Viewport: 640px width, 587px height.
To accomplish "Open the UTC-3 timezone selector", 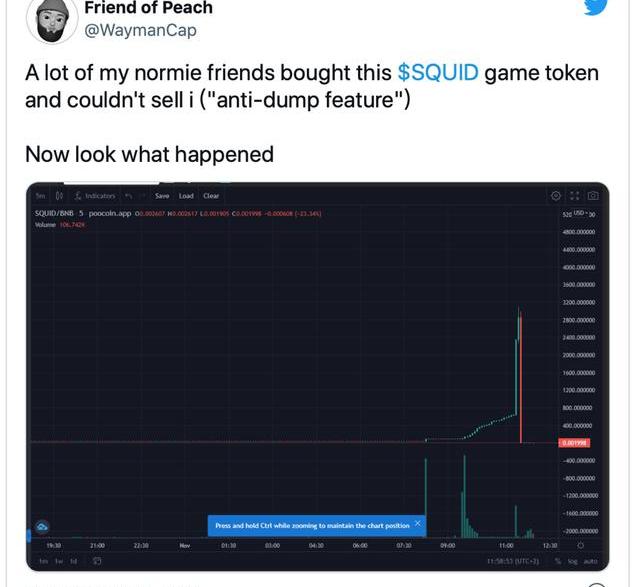I will coord(520,561).
